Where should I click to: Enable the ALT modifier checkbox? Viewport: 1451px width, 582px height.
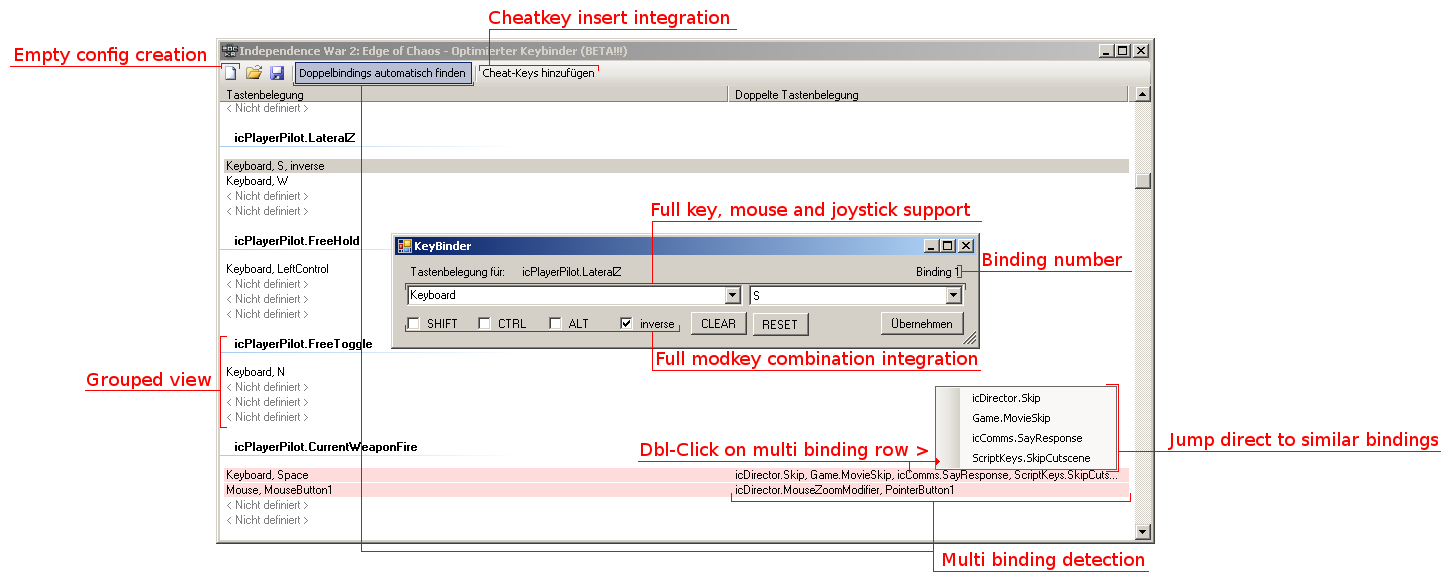[555, 324]
